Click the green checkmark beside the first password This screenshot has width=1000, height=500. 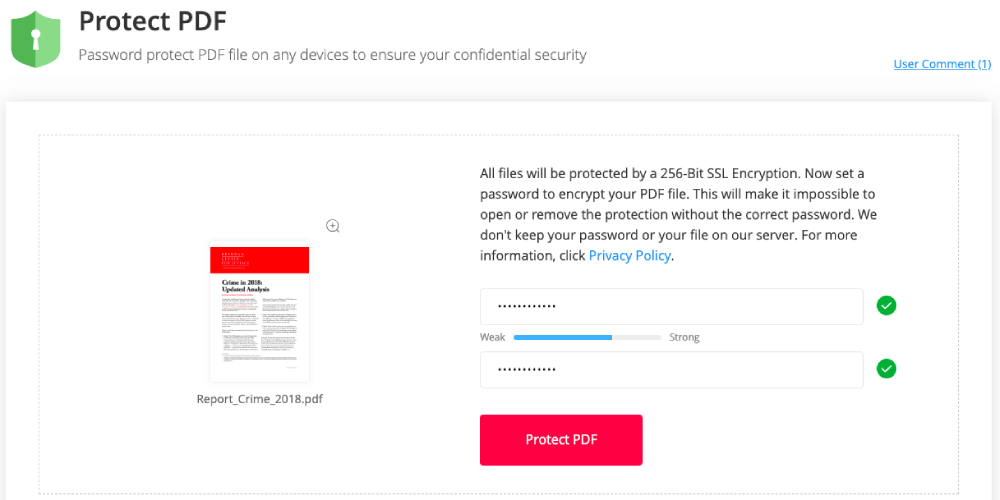(886, 306)
